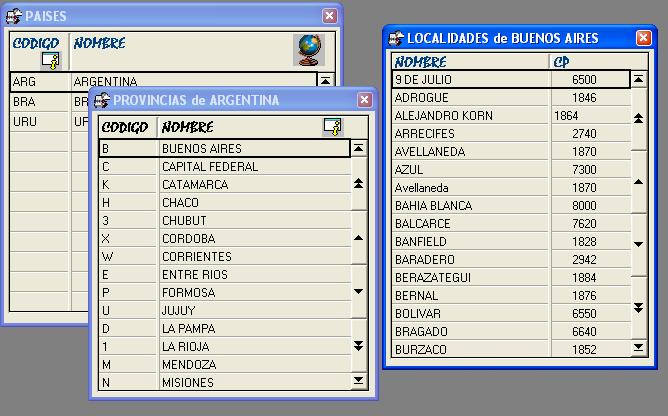Jump to first record in LOCALIDADES list
Image resolution: width=668 pixels, height=416 pixels.
(x=639, y=79)
